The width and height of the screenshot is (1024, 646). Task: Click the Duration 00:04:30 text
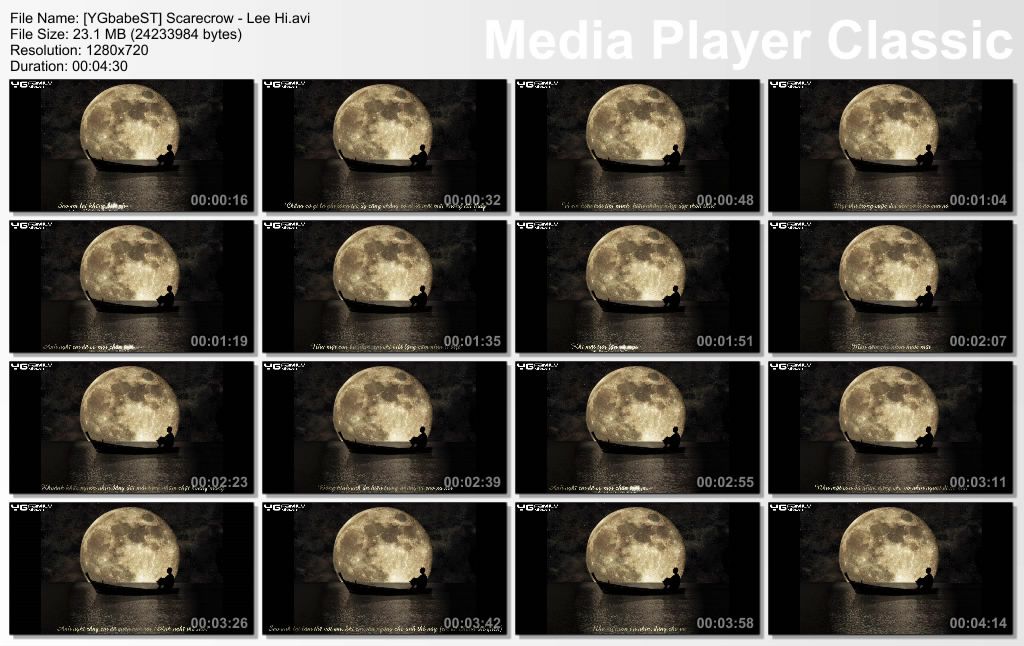click(x=69, y=66)
